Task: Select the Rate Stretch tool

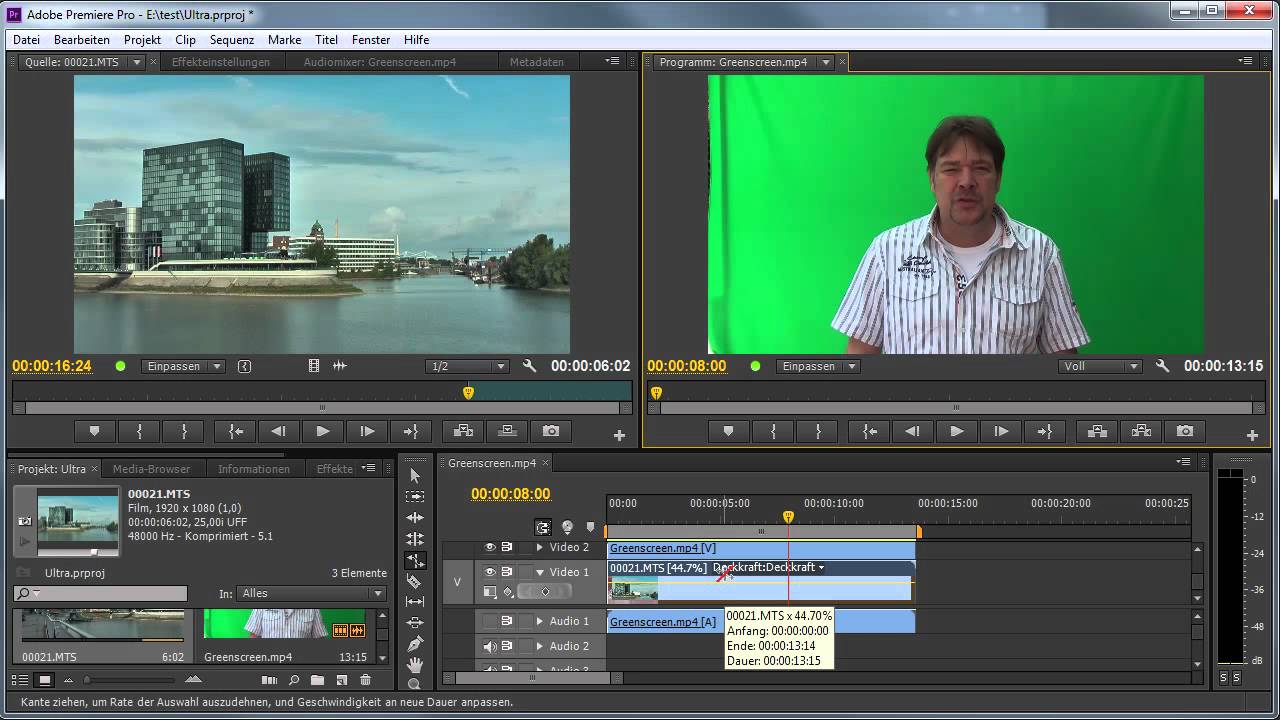Action: 415,560
